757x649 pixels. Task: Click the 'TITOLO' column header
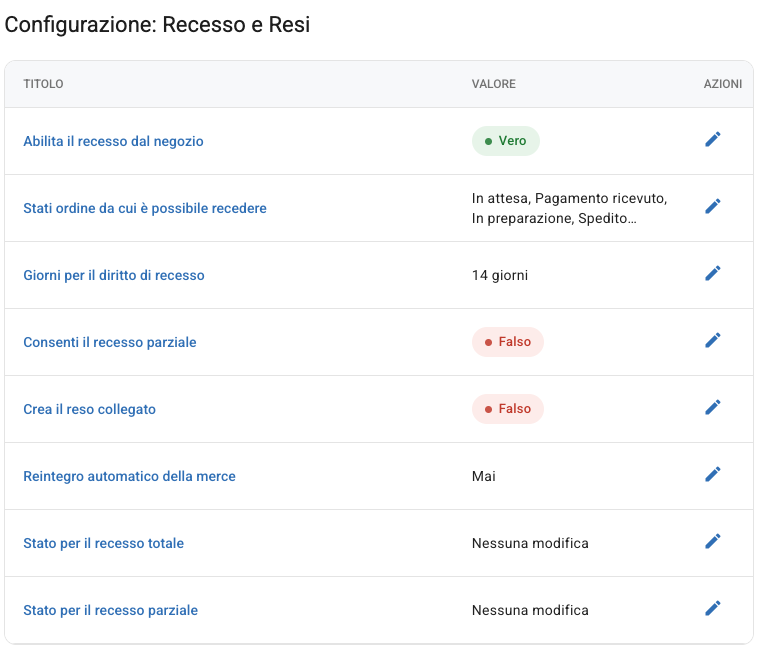coord(43,84)
